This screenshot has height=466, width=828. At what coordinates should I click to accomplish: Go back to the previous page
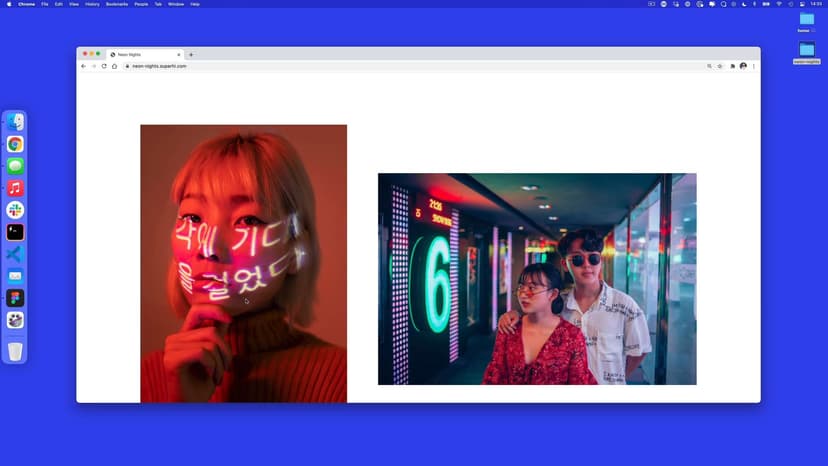[x=83, y=66]
